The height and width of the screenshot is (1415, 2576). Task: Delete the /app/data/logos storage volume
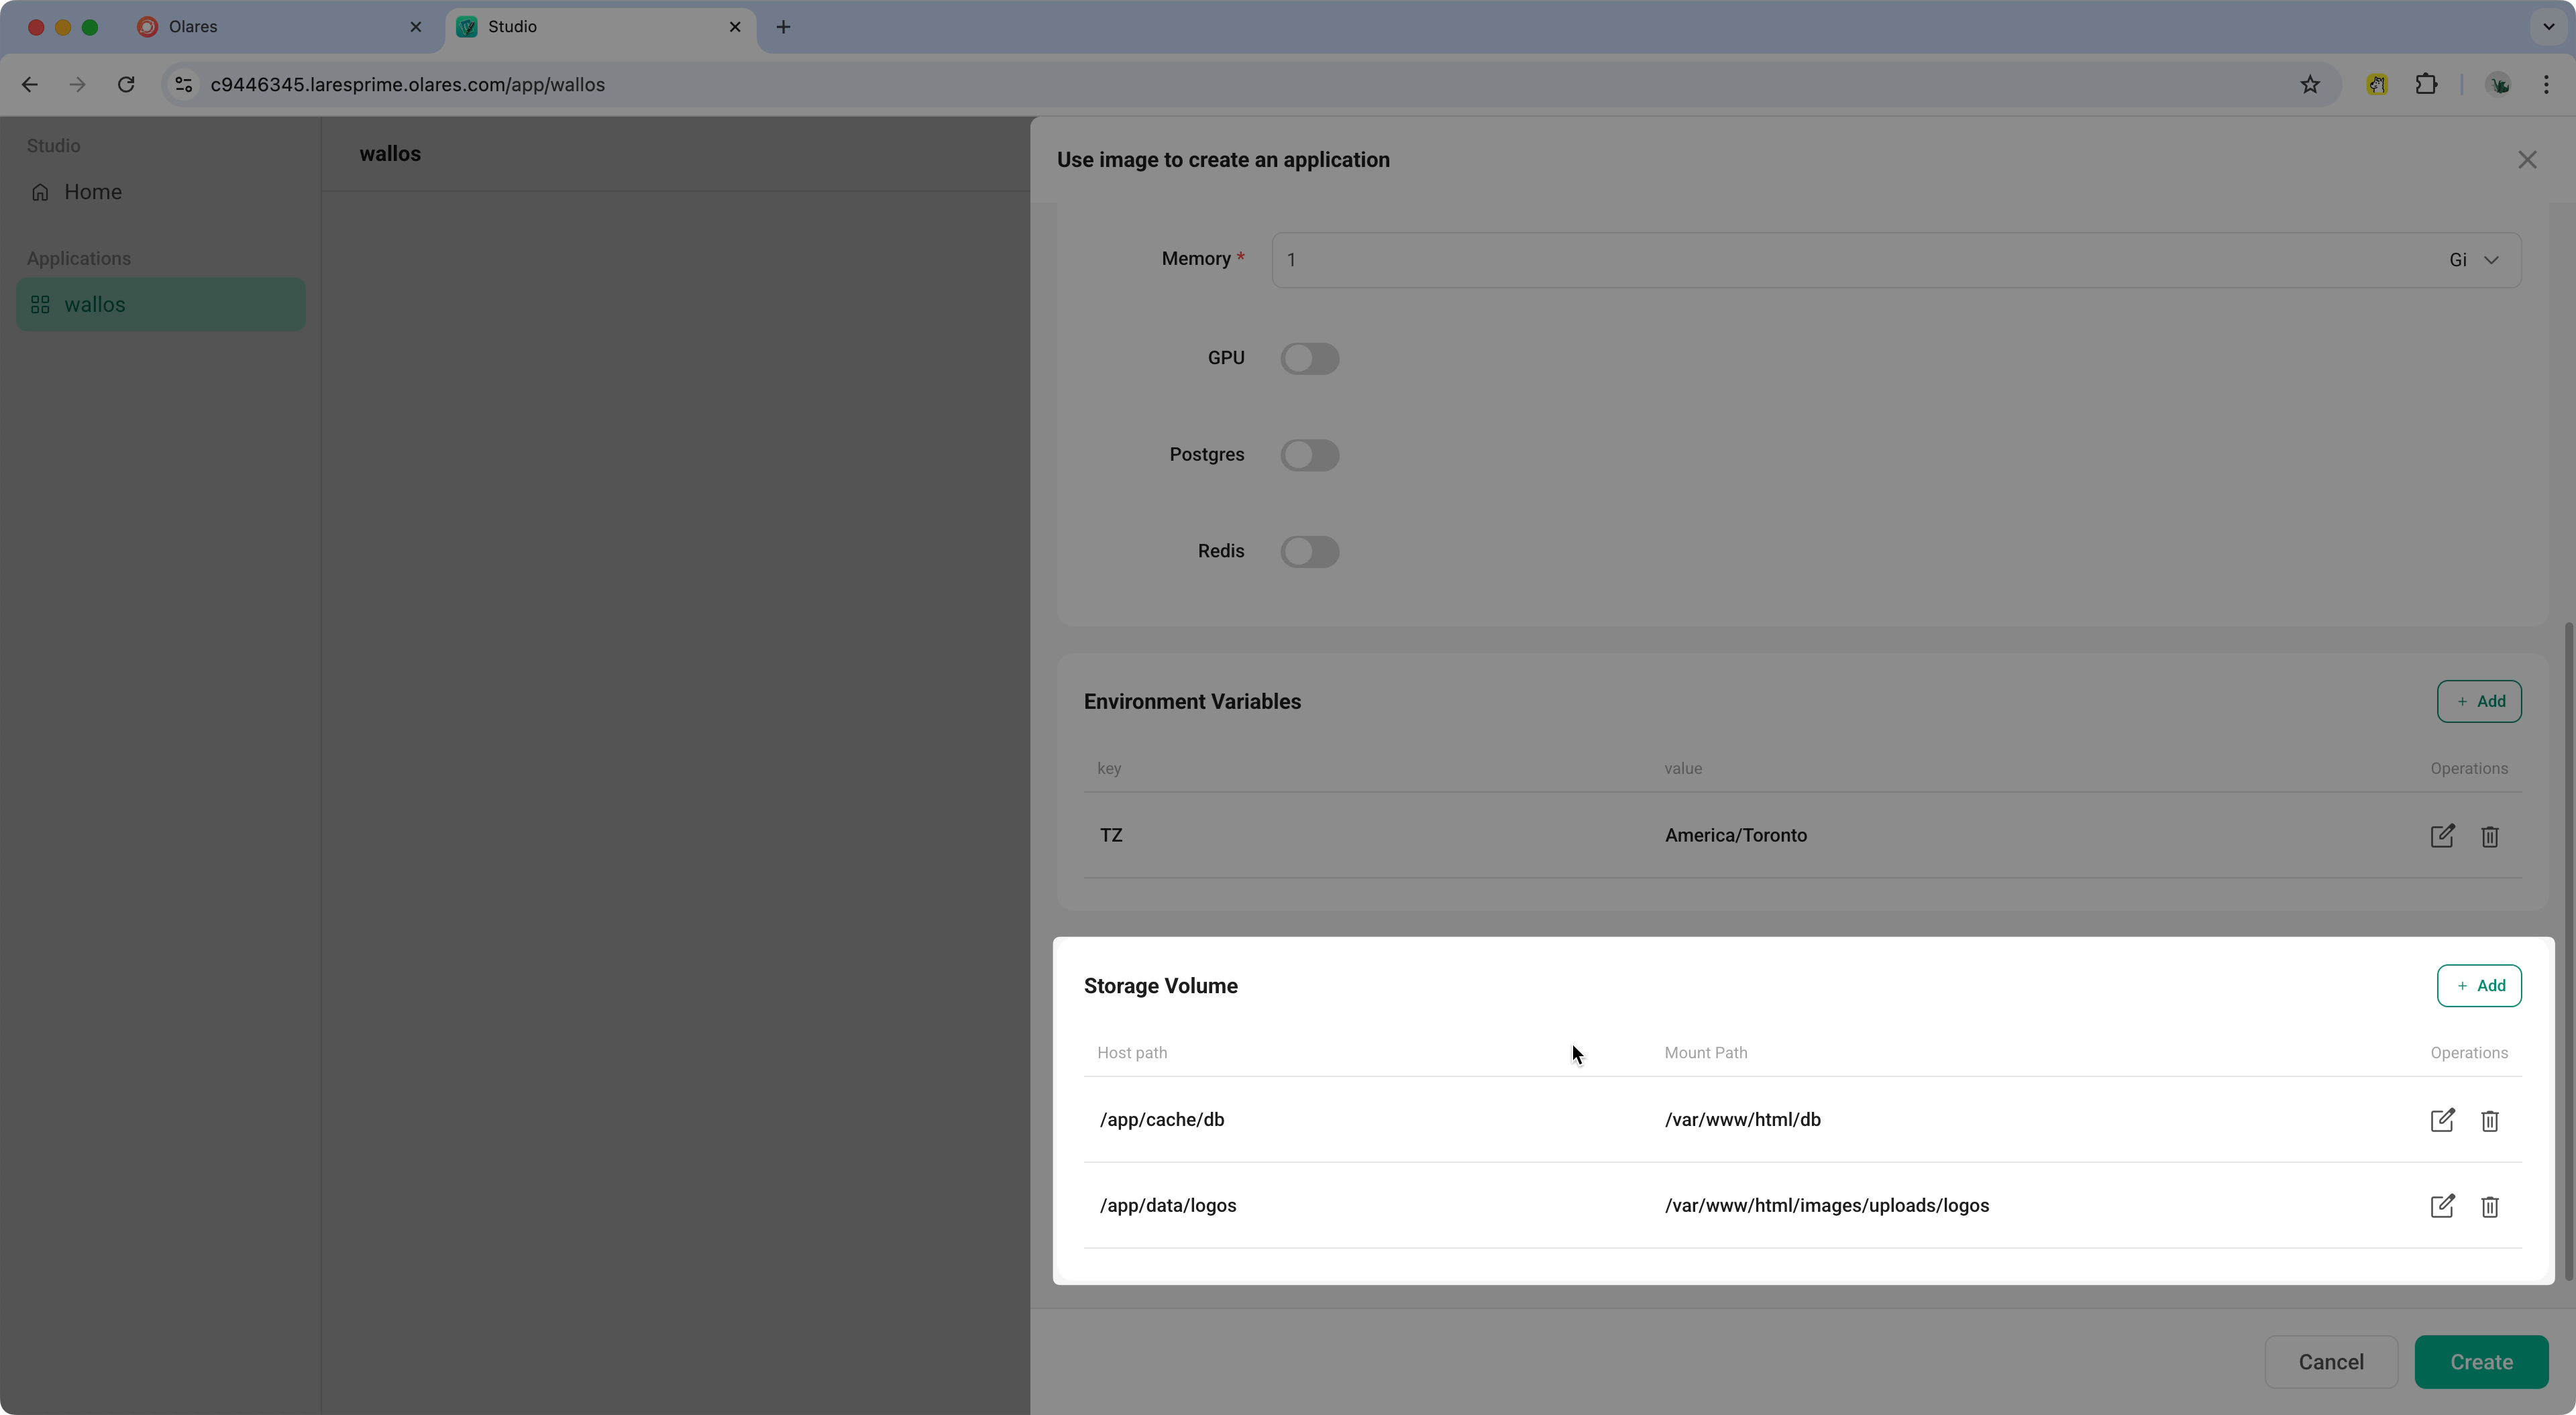(x=2490, y=1206)
